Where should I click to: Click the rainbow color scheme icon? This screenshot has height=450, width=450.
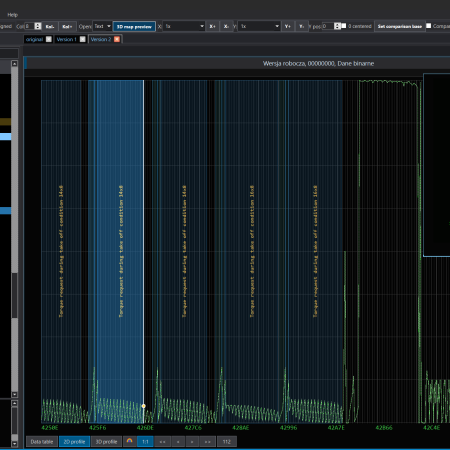[x=130, y=441]
